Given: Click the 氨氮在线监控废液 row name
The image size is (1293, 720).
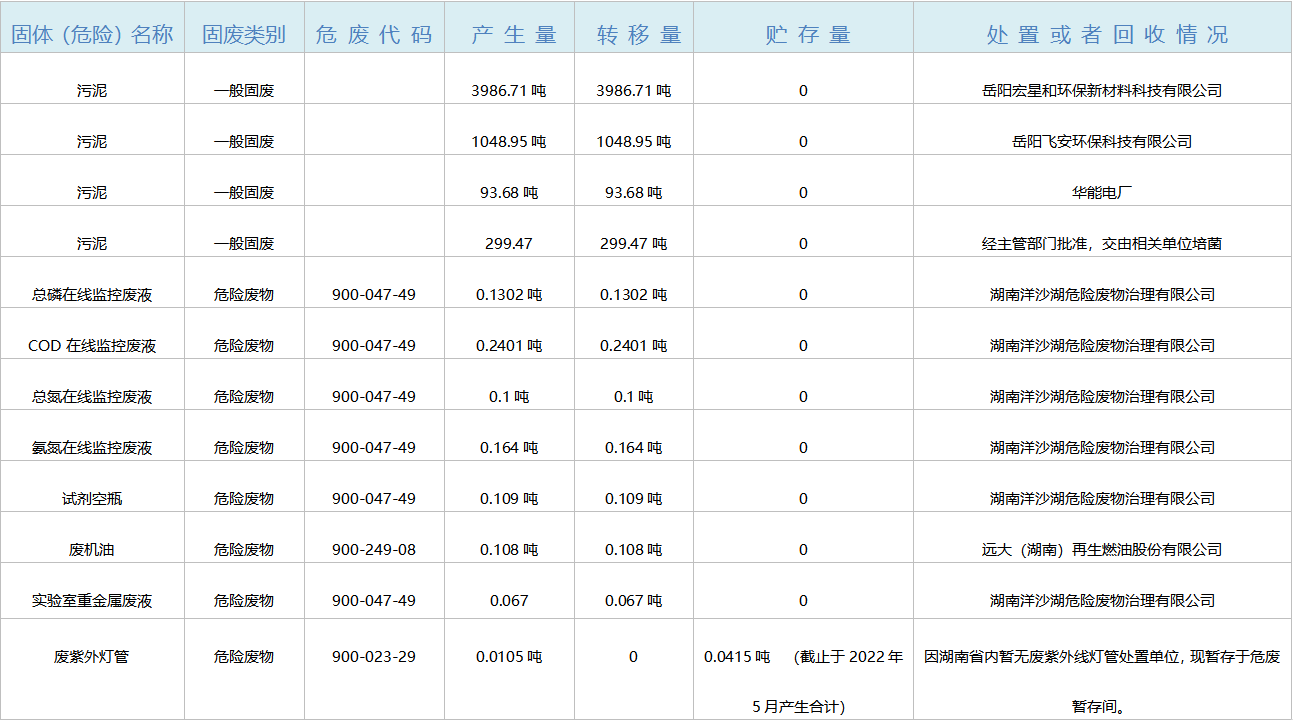Looking at the screenshot, I should (92, 448).
